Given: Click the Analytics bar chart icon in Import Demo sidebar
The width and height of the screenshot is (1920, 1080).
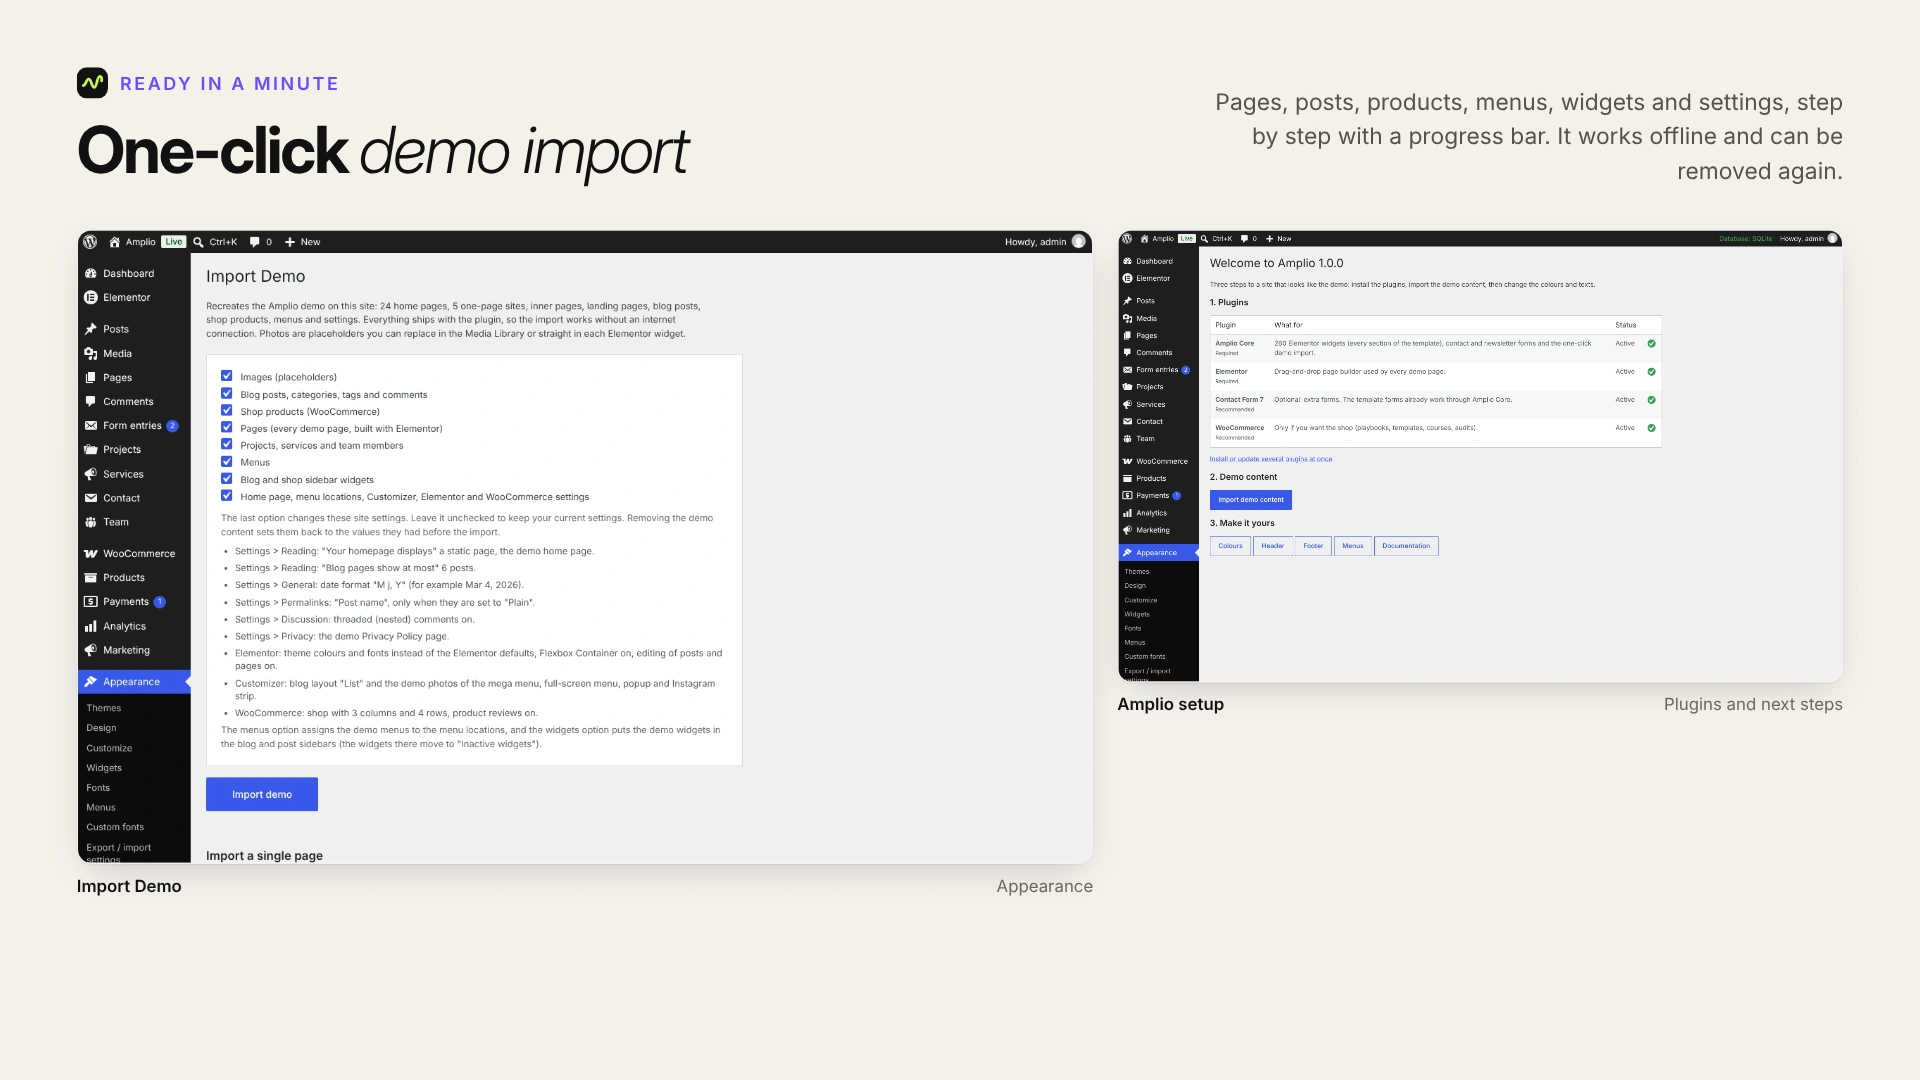Looking at the screenshot, I should [91, 626].
